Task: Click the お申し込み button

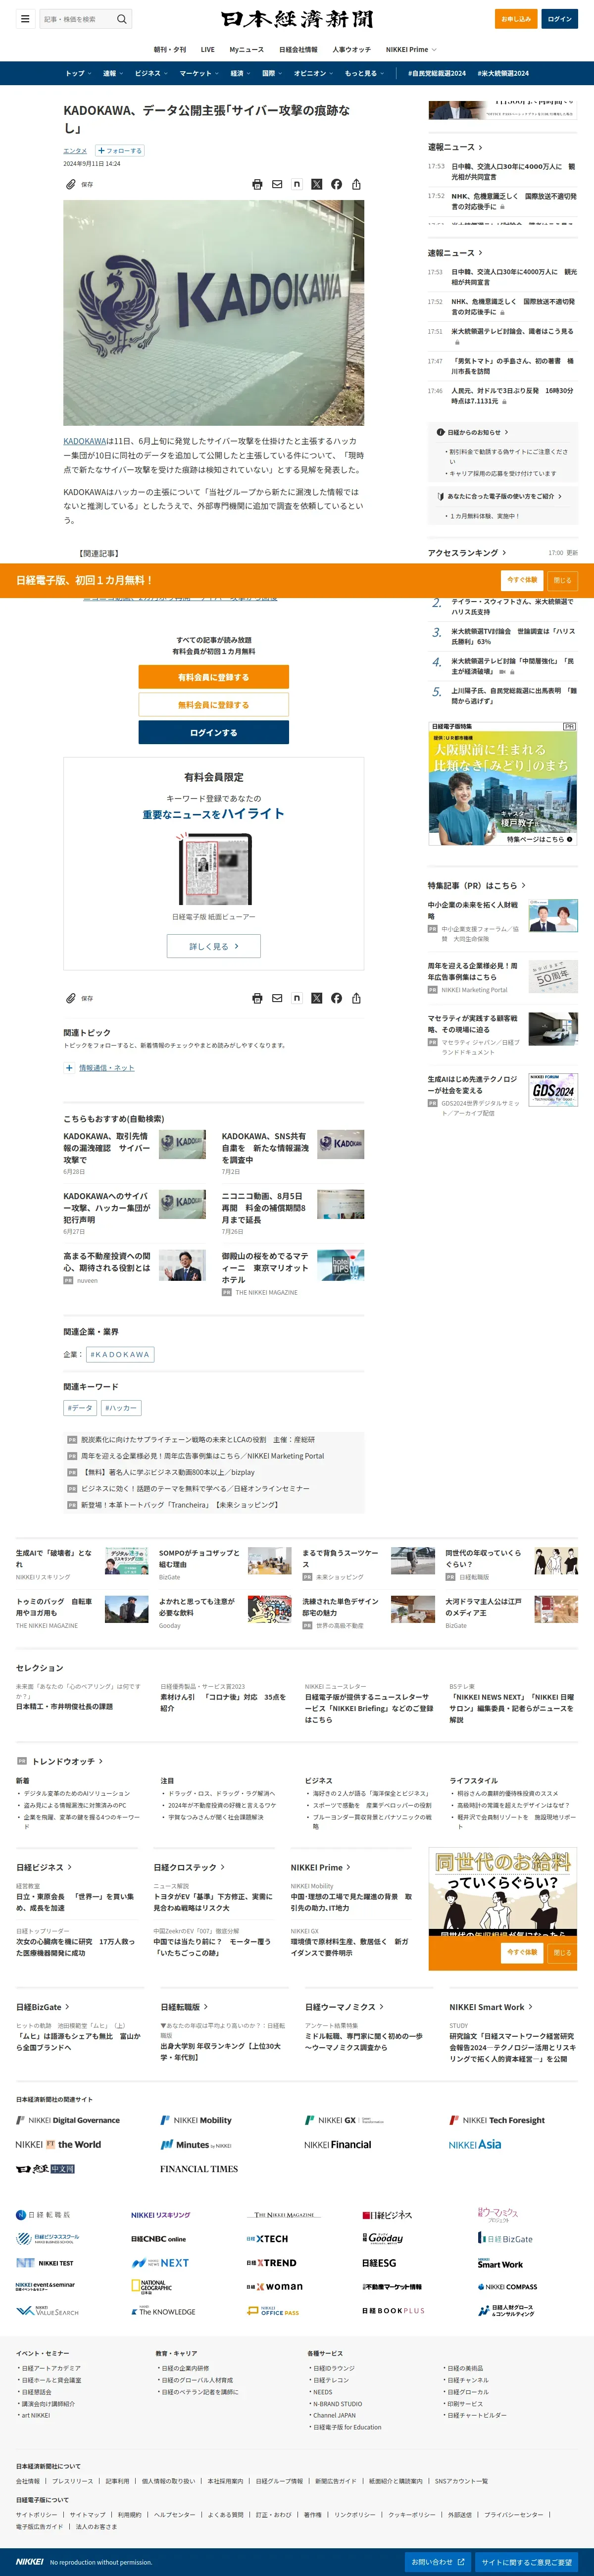Action: pyautogui.click(x=516, y=19)
